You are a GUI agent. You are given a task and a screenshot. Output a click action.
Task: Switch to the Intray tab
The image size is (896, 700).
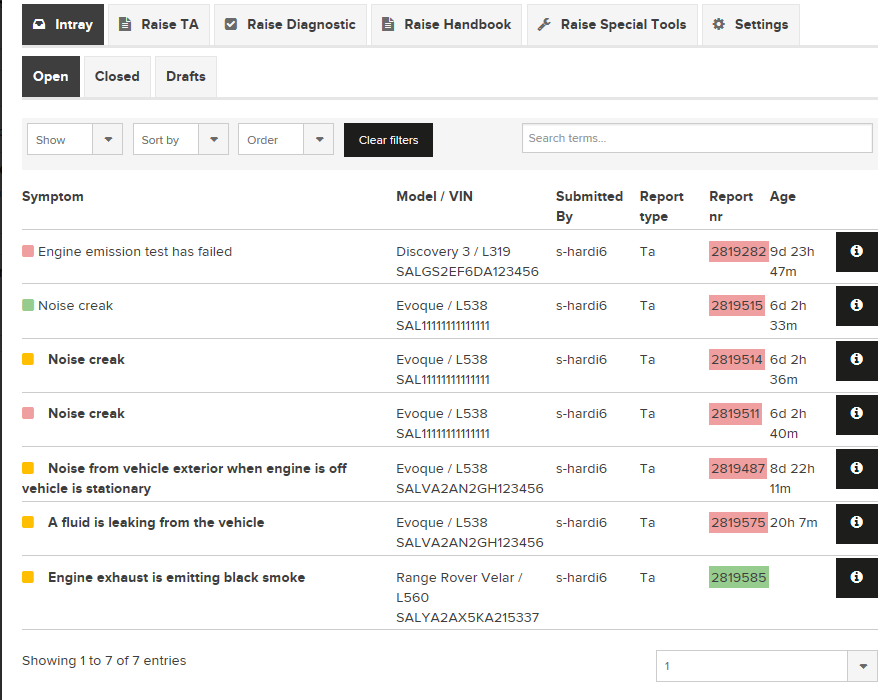pyautogui.click(x=63, y=25)
